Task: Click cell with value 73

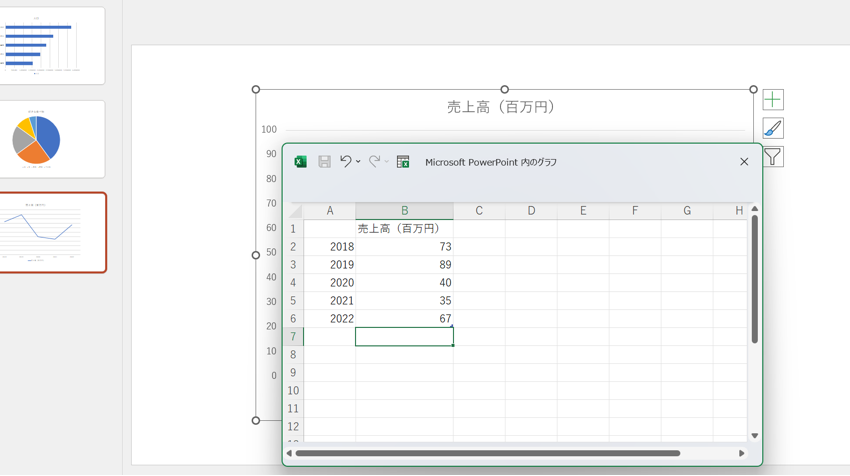Action: (x=404, y=247)
